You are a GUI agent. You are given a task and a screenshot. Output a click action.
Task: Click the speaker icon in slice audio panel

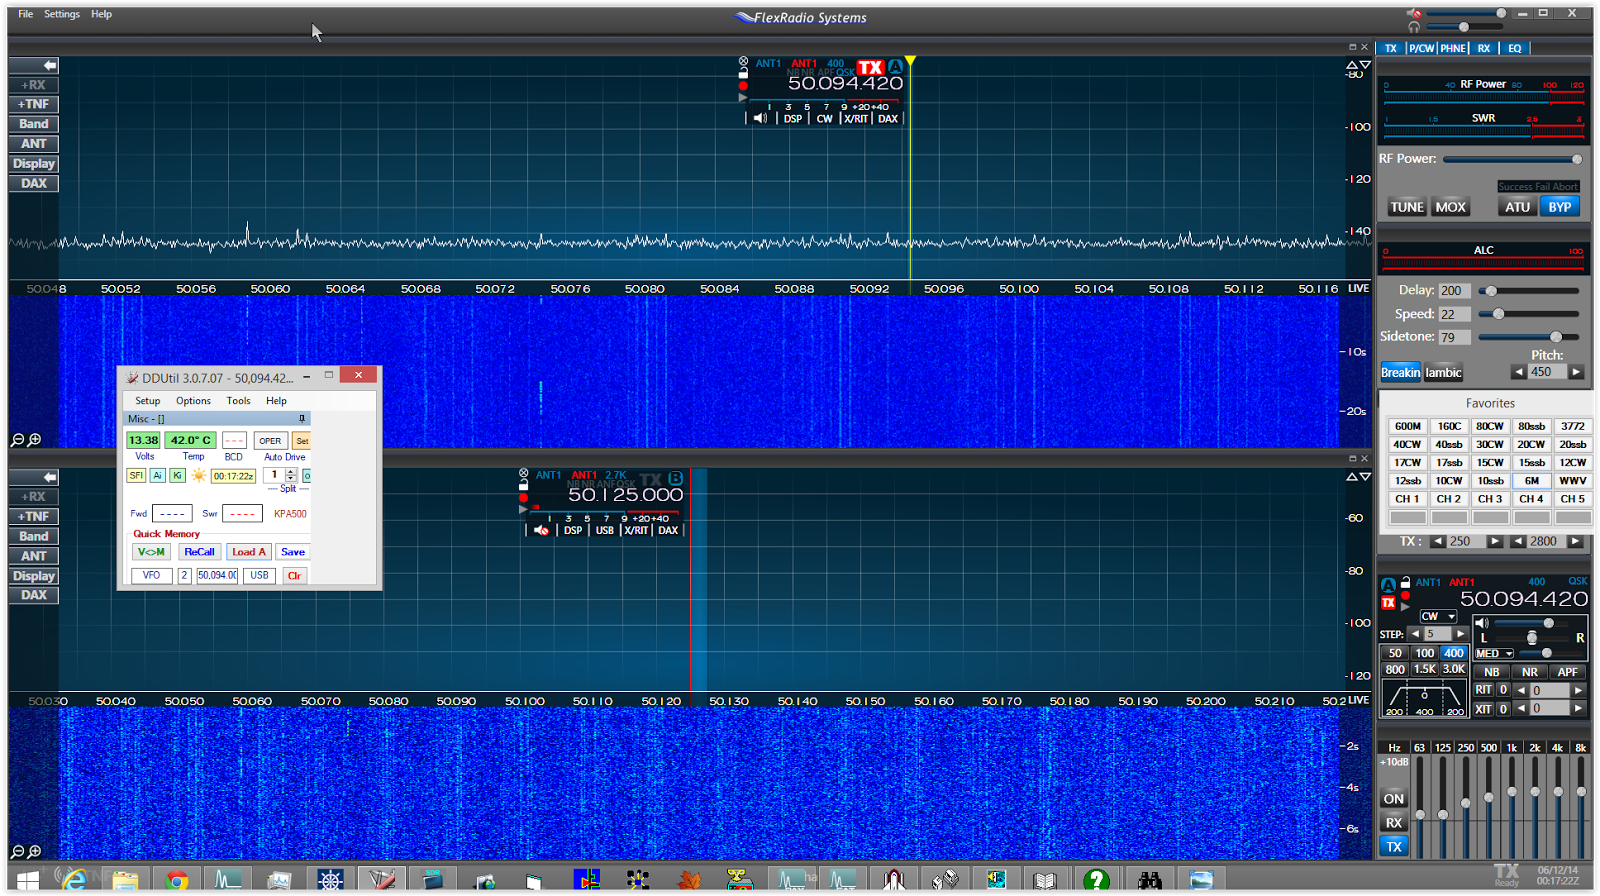pyautogui.click(x=1482, y=623)
